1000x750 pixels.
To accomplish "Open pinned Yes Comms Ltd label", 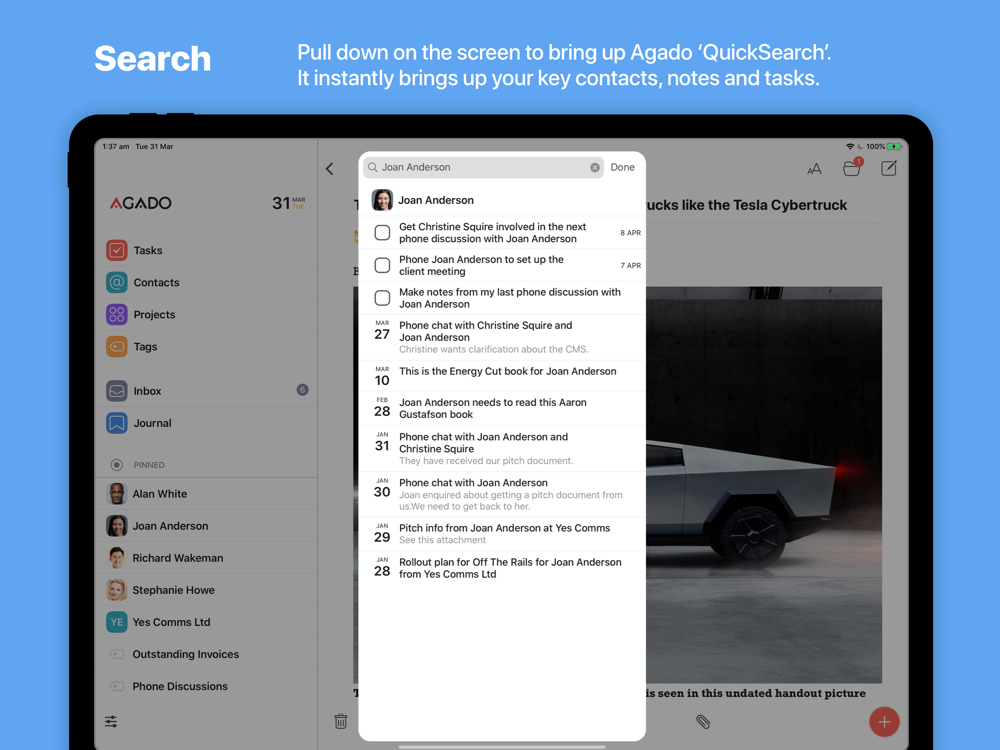I will [x=172, y=622].
